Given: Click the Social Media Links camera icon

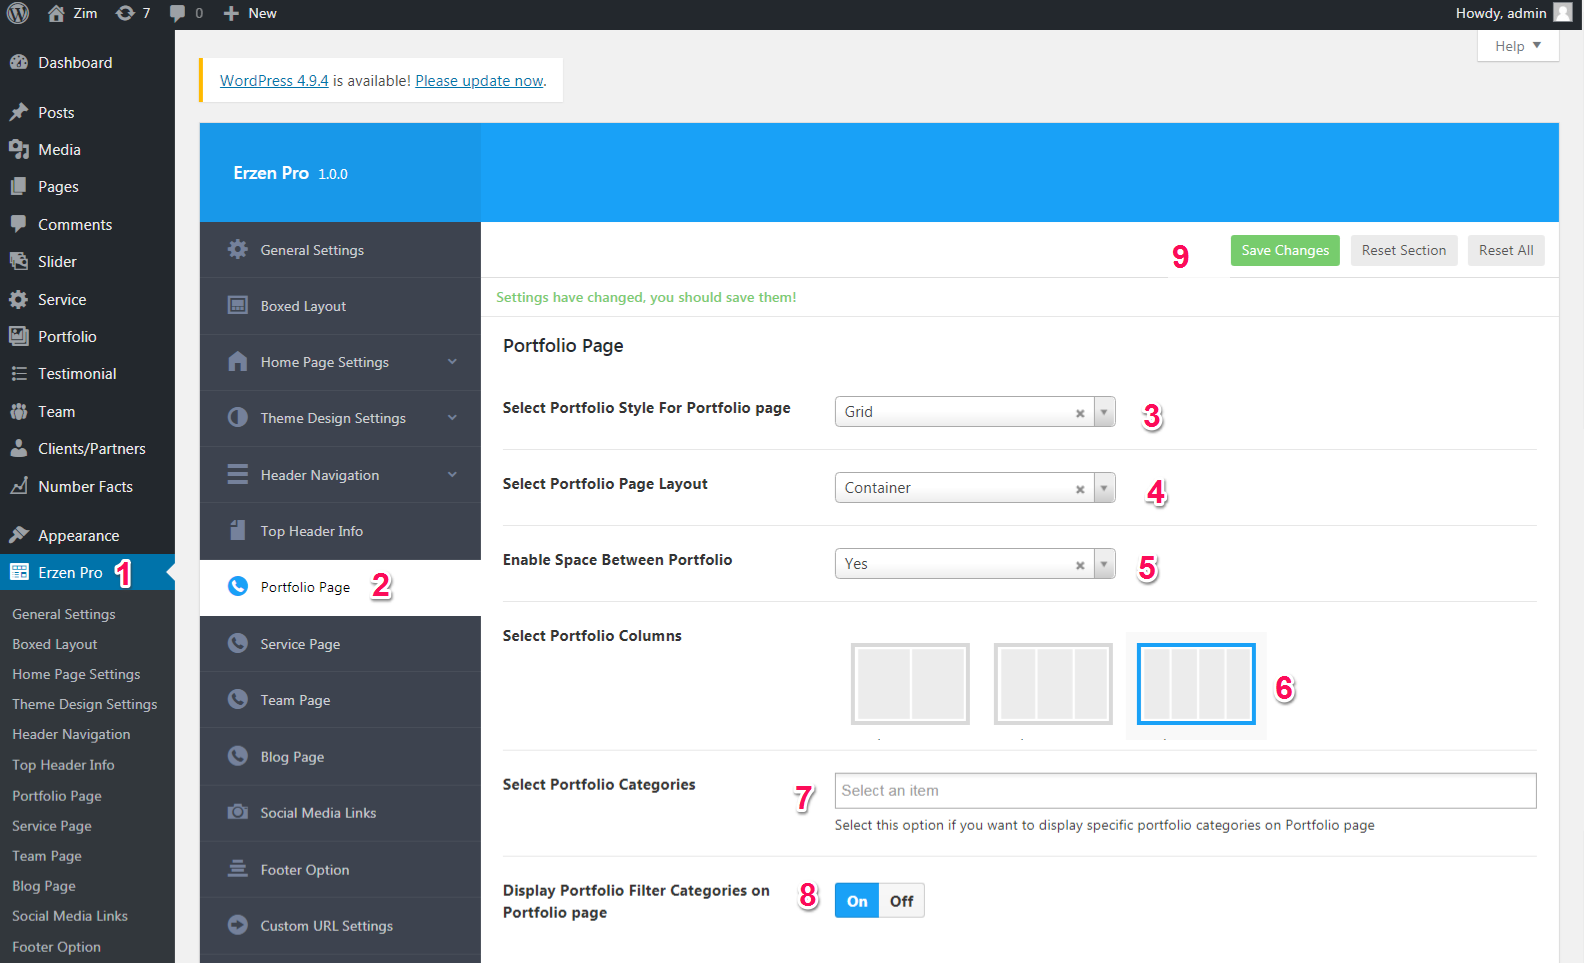Looking at the screenshot, I should [237, 812].
